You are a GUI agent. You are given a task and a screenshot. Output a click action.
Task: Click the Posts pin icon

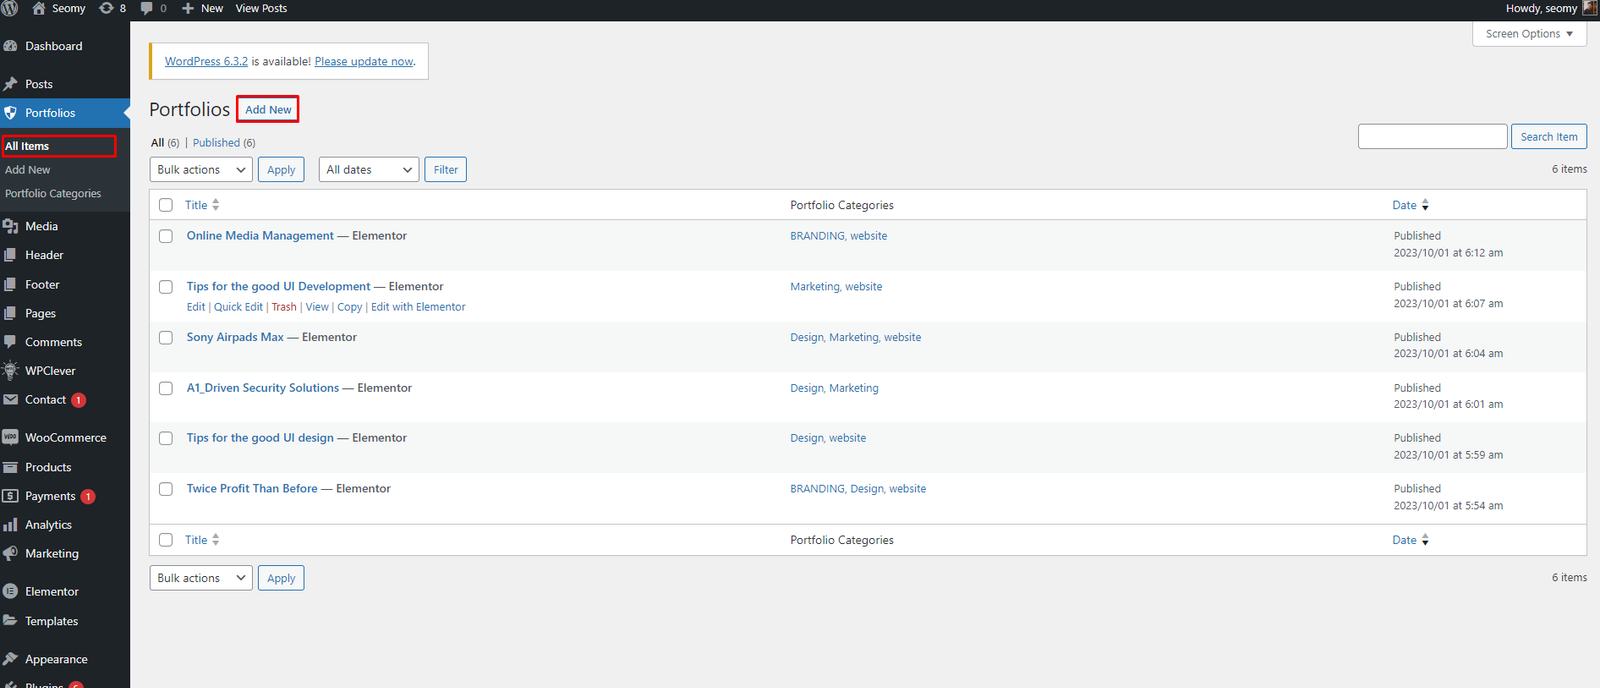tap(11, 84)
